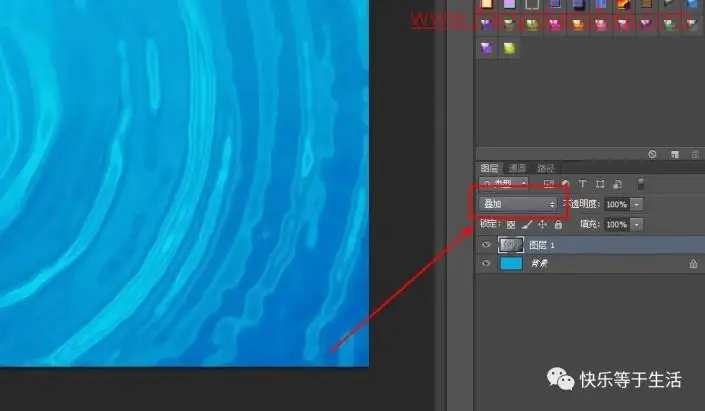Apply the teal-green style in second row

click(x=669, y=24)
